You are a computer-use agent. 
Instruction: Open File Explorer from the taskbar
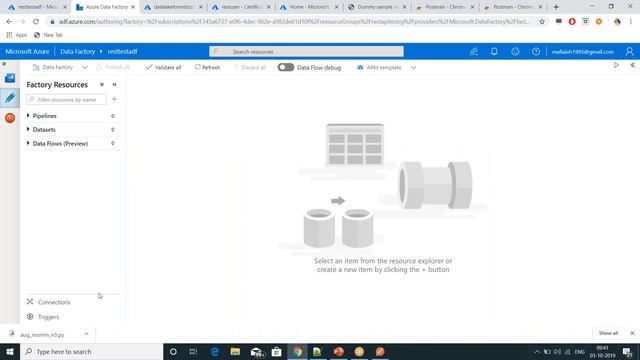235,351
